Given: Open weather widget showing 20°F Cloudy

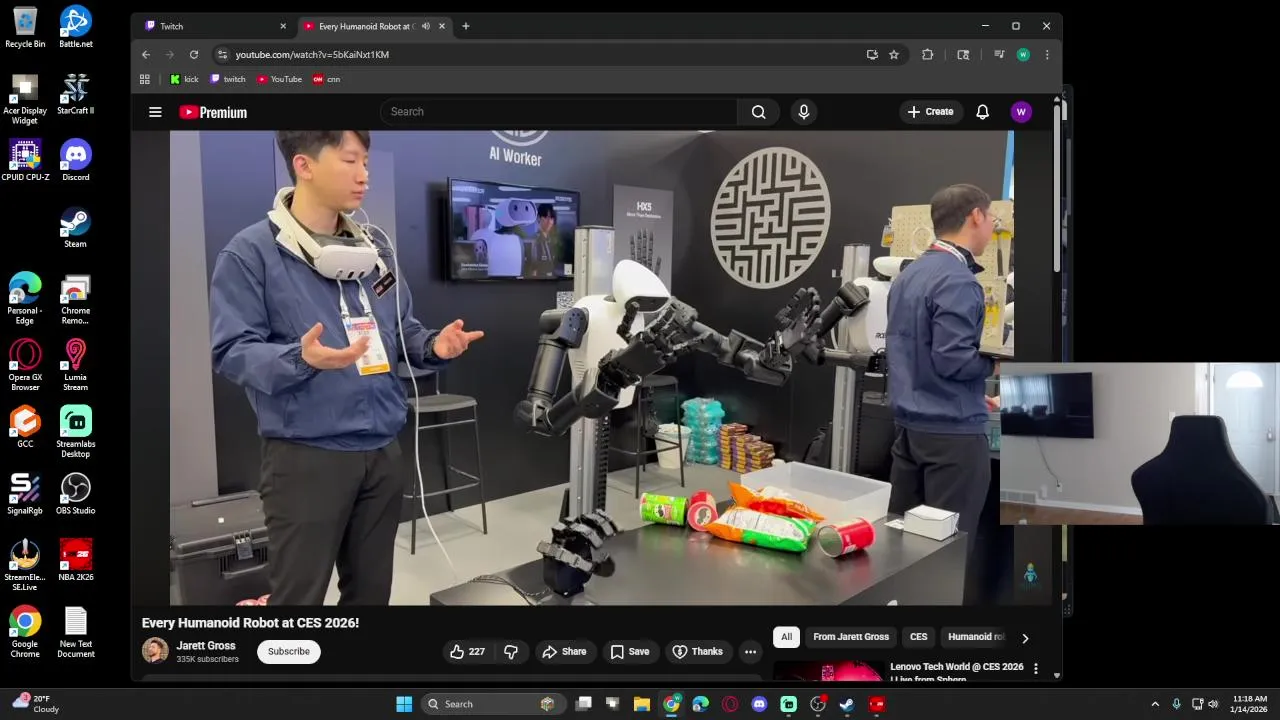Looking at the screenshot, I should 35,704.
